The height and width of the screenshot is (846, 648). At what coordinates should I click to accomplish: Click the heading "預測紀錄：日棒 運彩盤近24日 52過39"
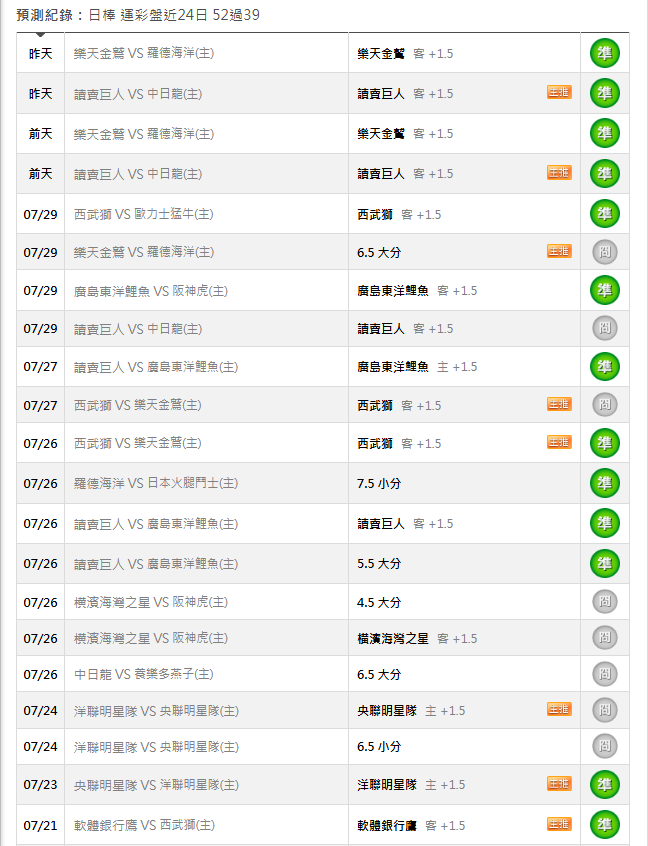pyautogui.click(x=138, y=15)
